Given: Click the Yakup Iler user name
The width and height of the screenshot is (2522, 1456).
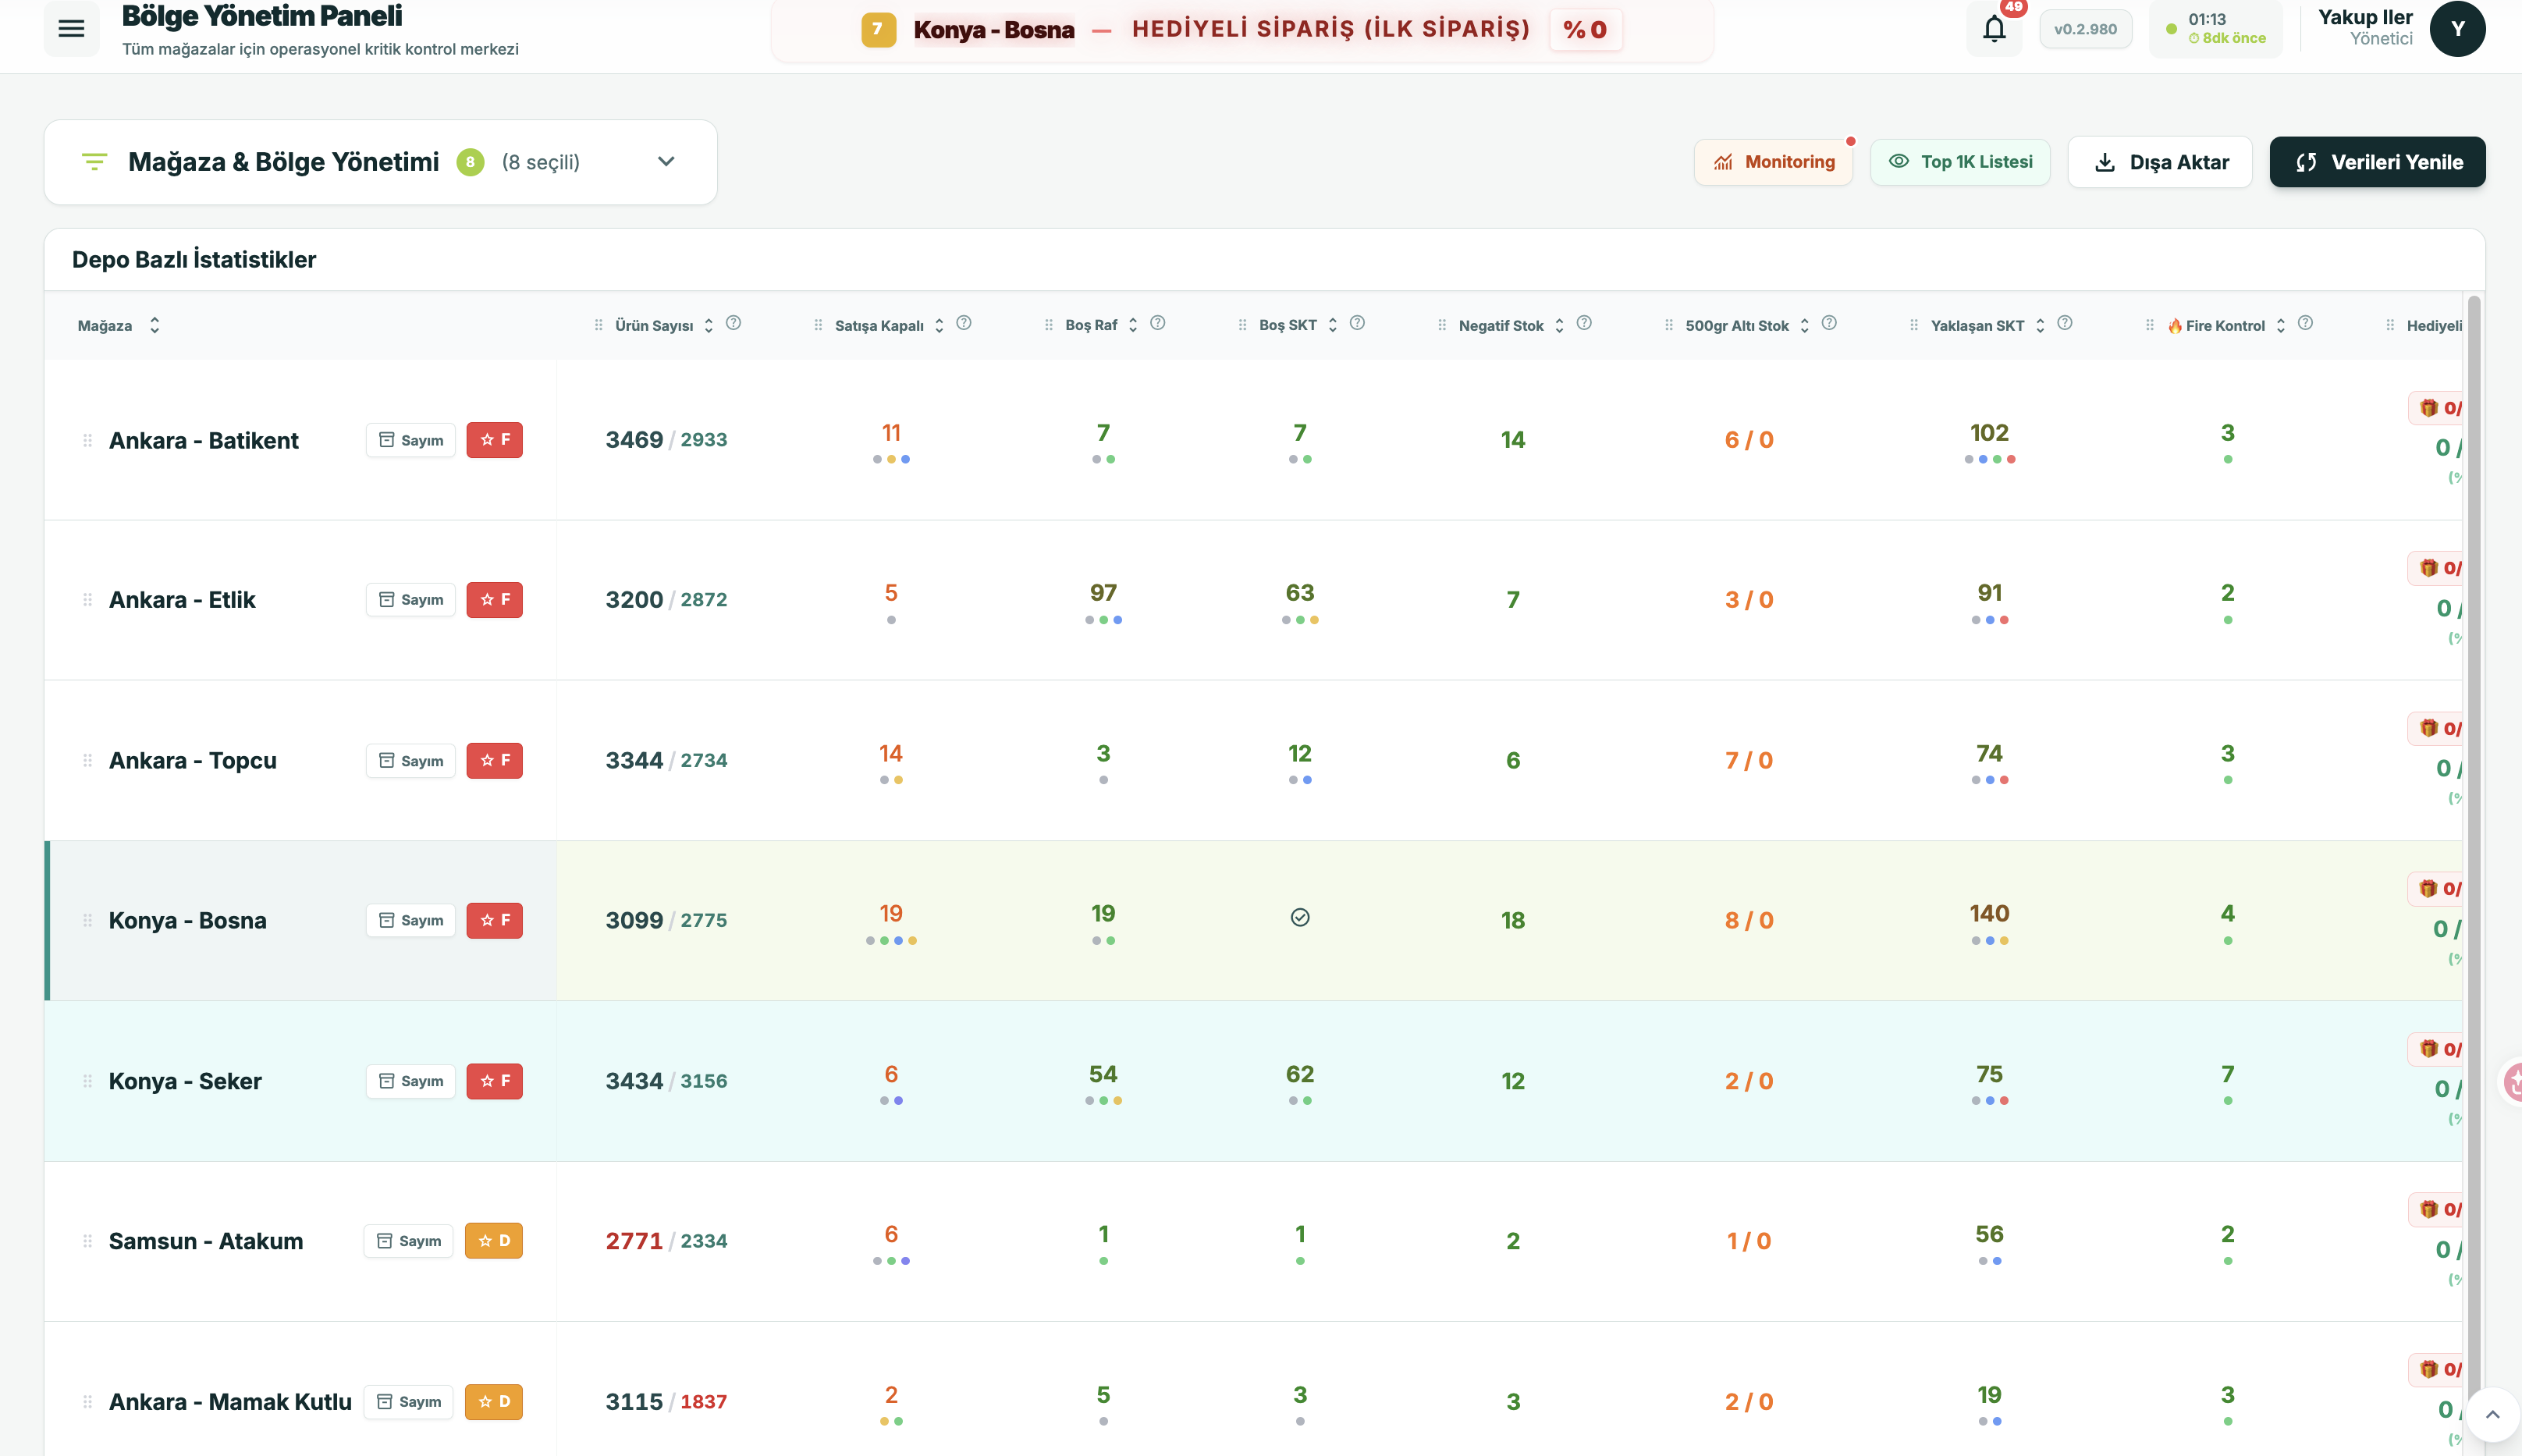Looking at the screenshot, I should pyautogui.click(x=2365, y=17).
